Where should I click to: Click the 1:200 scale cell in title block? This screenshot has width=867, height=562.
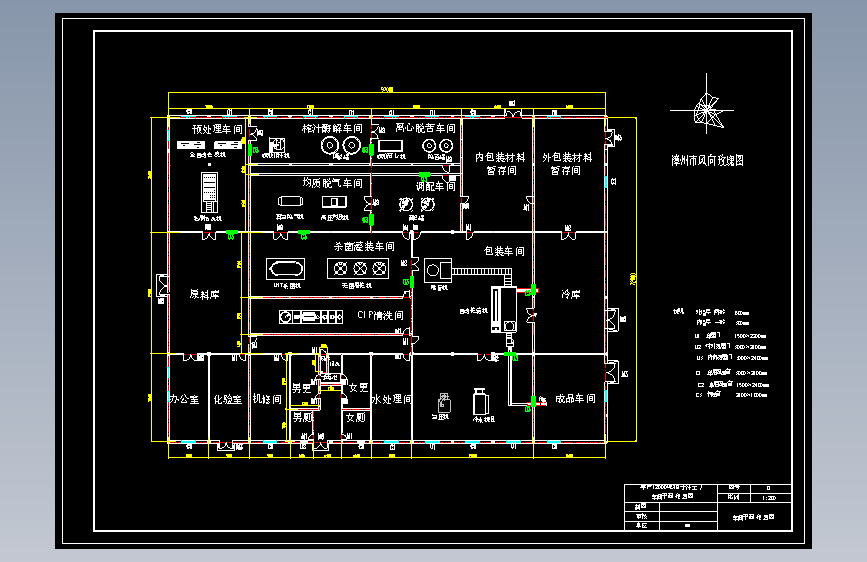(769, 498)
